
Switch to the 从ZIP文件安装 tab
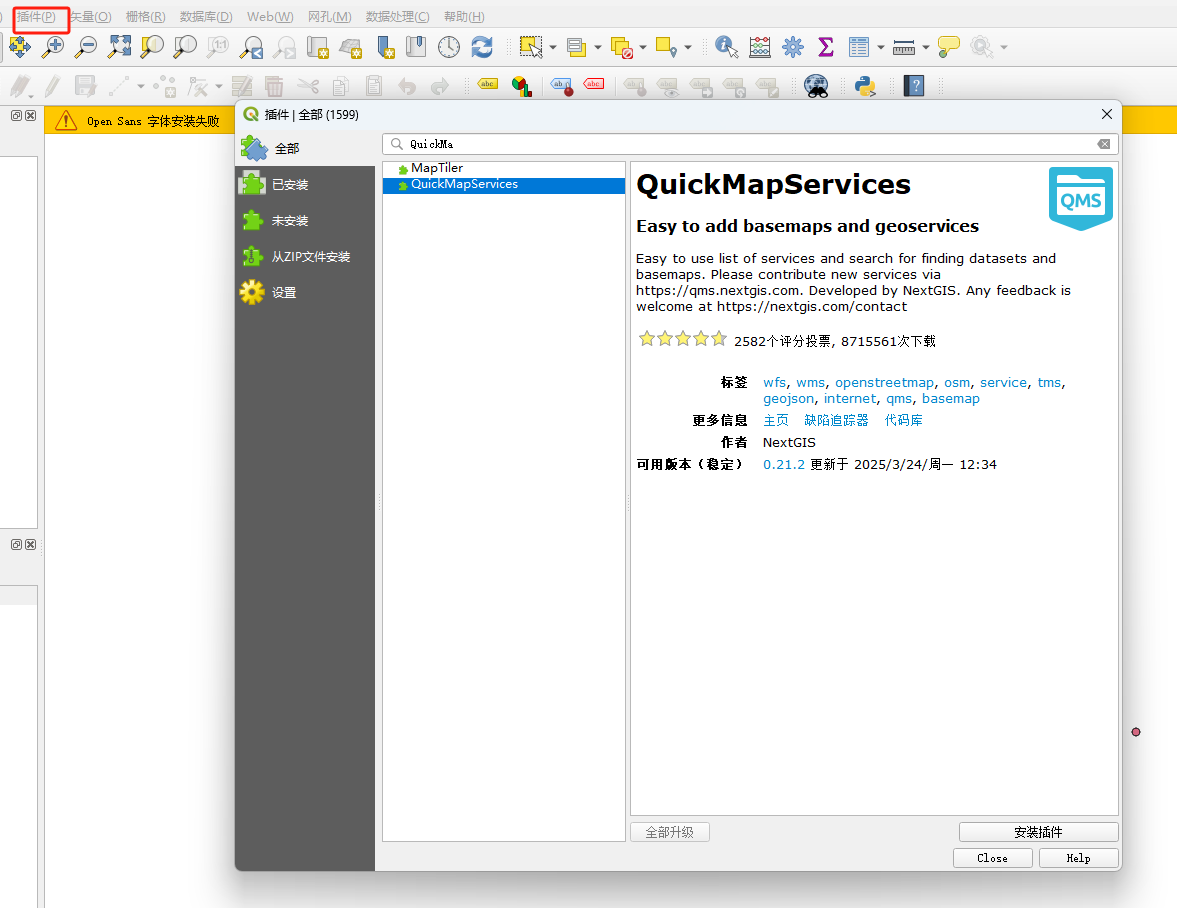coord(310,257)
